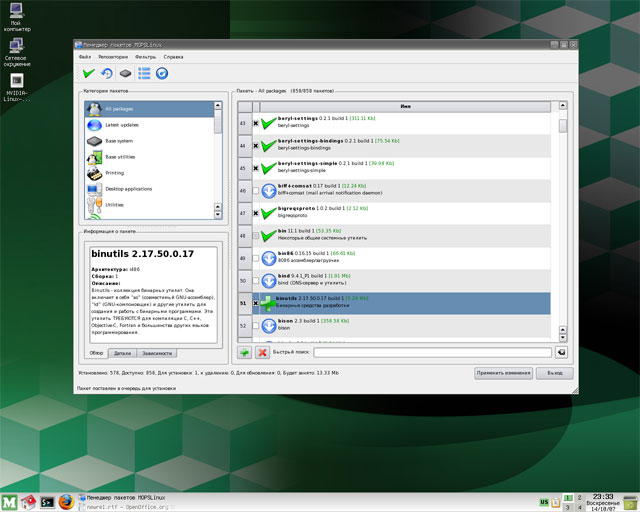Select the Utilities category

[x=149, y=205]
